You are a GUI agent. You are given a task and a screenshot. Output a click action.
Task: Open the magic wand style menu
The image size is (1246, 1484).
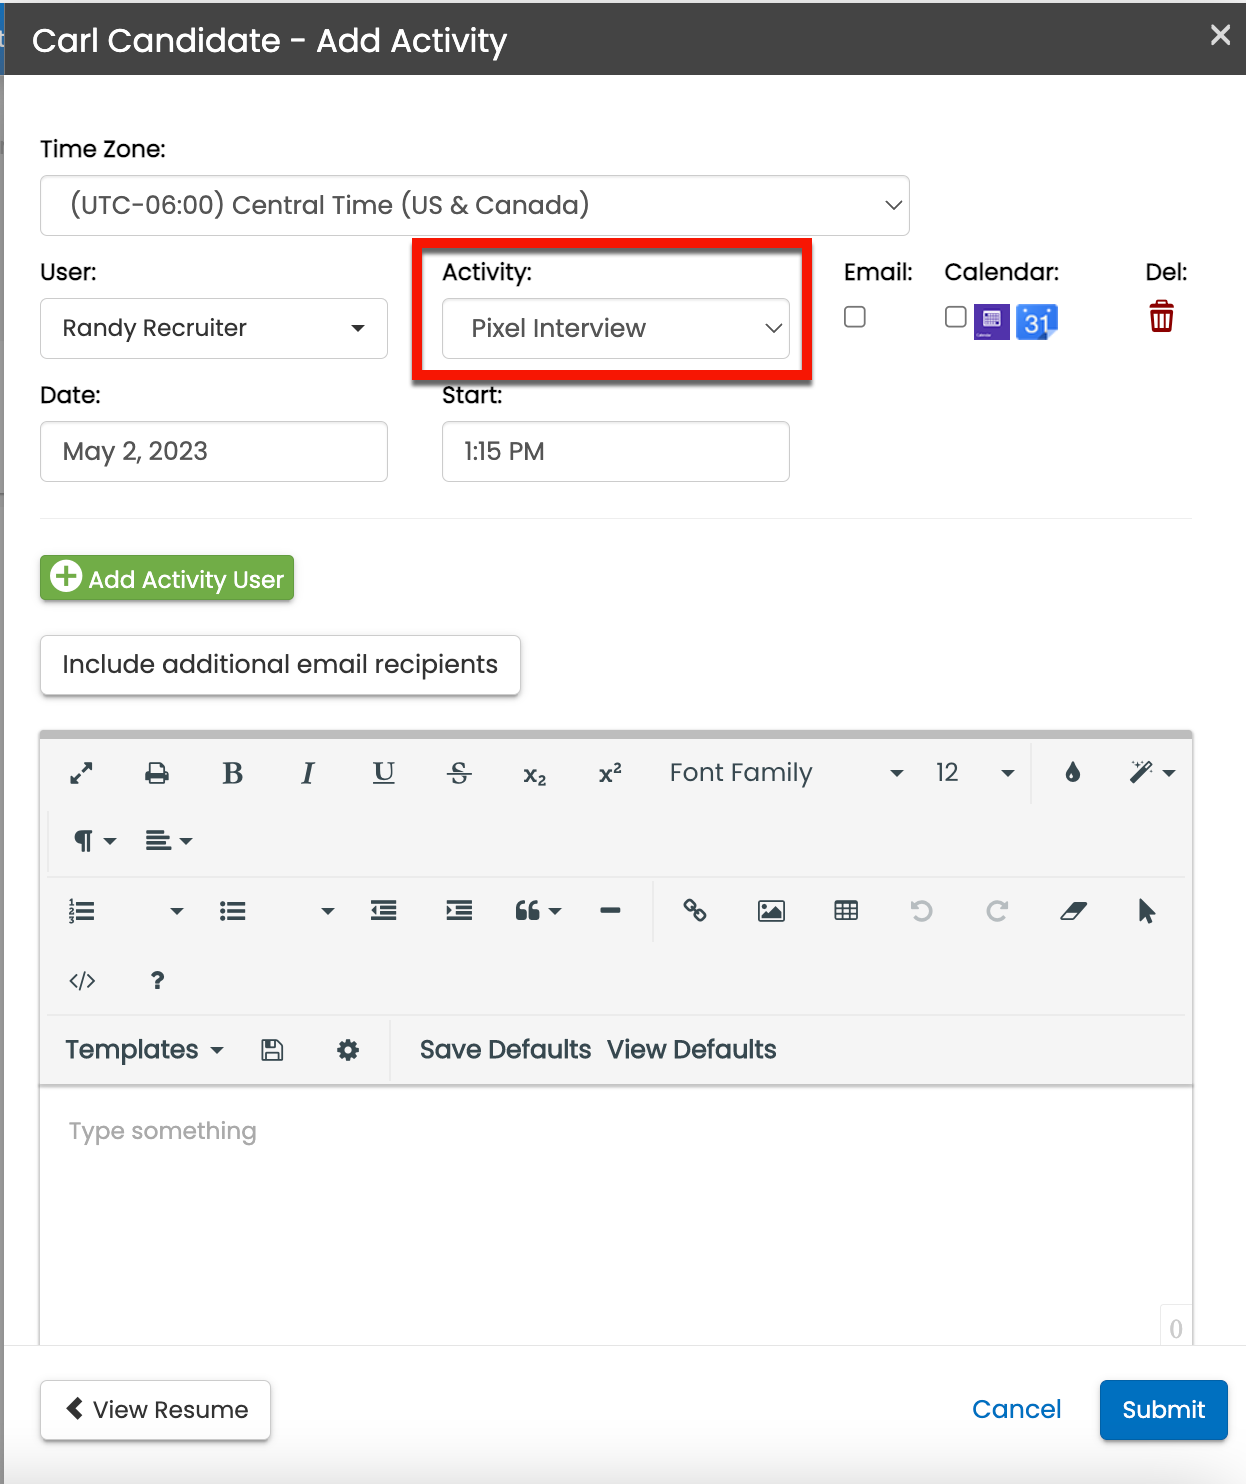click(1152, 772)
